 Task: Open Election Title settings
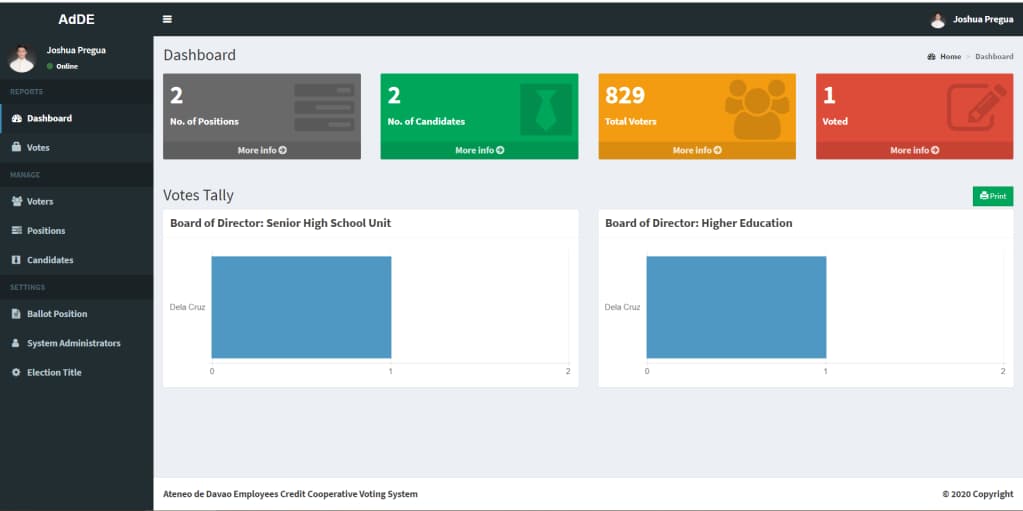click(77, 373)
